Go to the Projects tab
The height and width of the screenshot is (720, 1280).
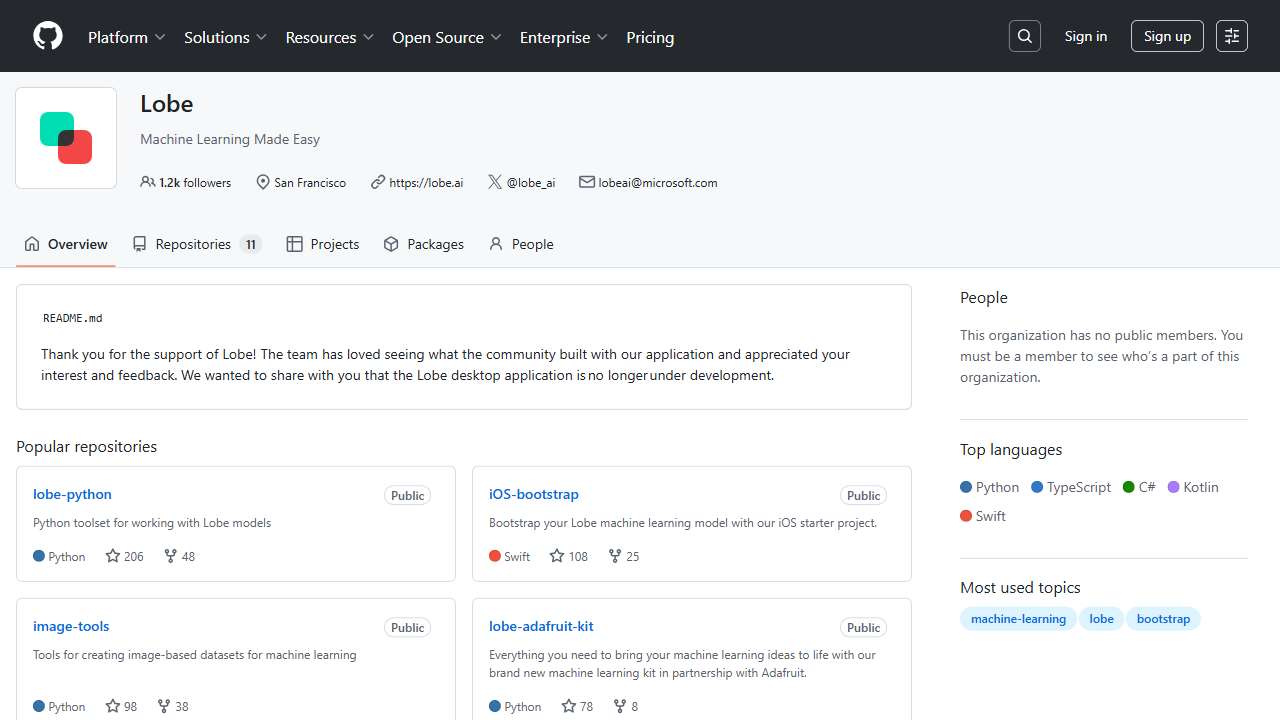point(323,244)
